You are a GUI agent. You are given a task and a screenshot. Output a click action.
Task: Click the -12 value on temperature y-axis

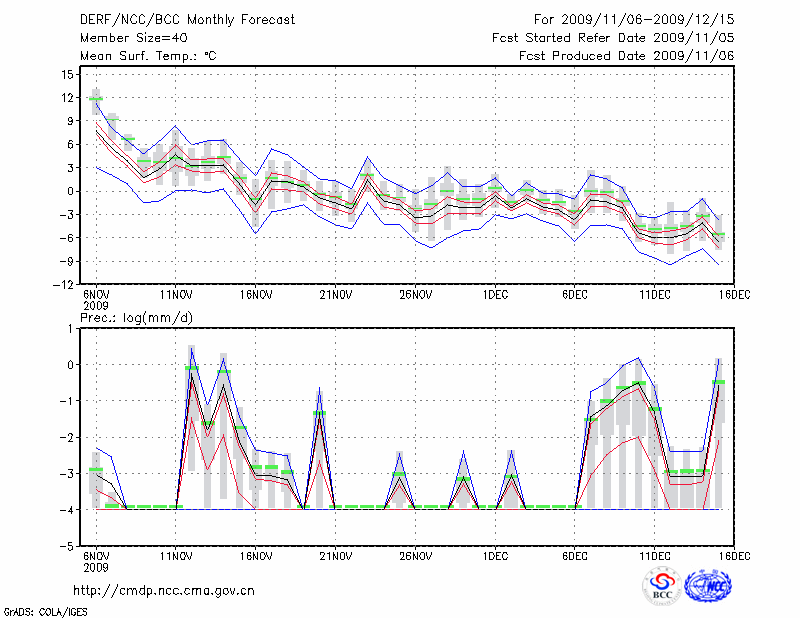coord(65,285)
